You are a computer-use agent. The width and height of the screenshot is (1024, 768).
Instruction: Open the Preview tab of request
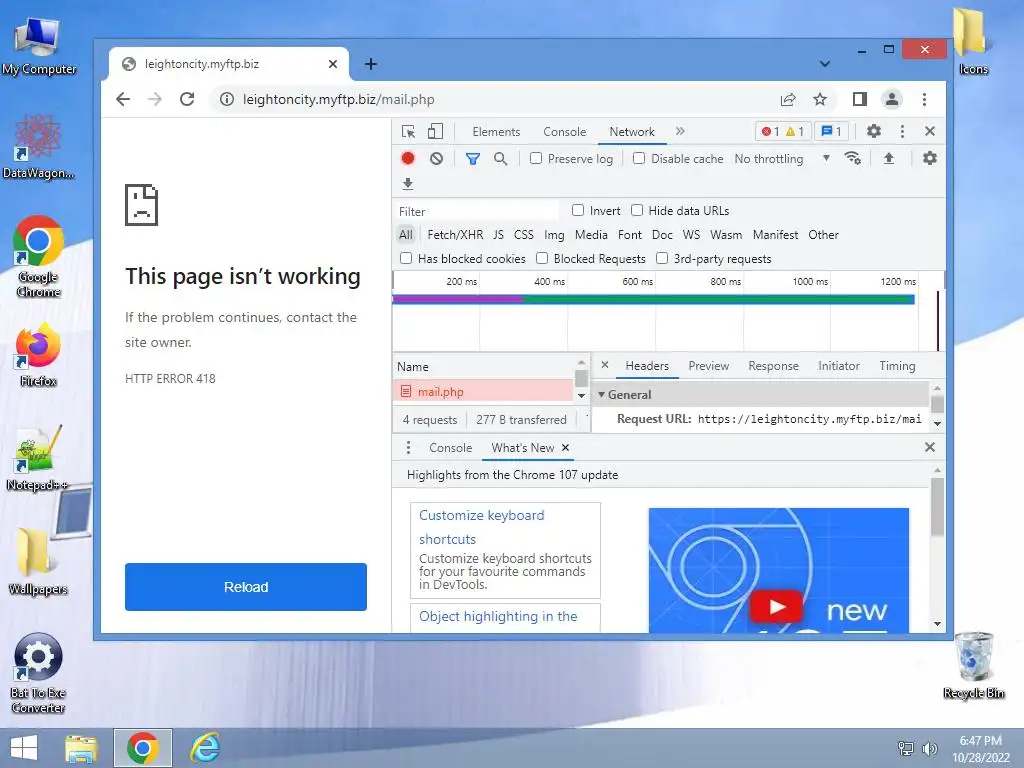[x=709, y=366]
